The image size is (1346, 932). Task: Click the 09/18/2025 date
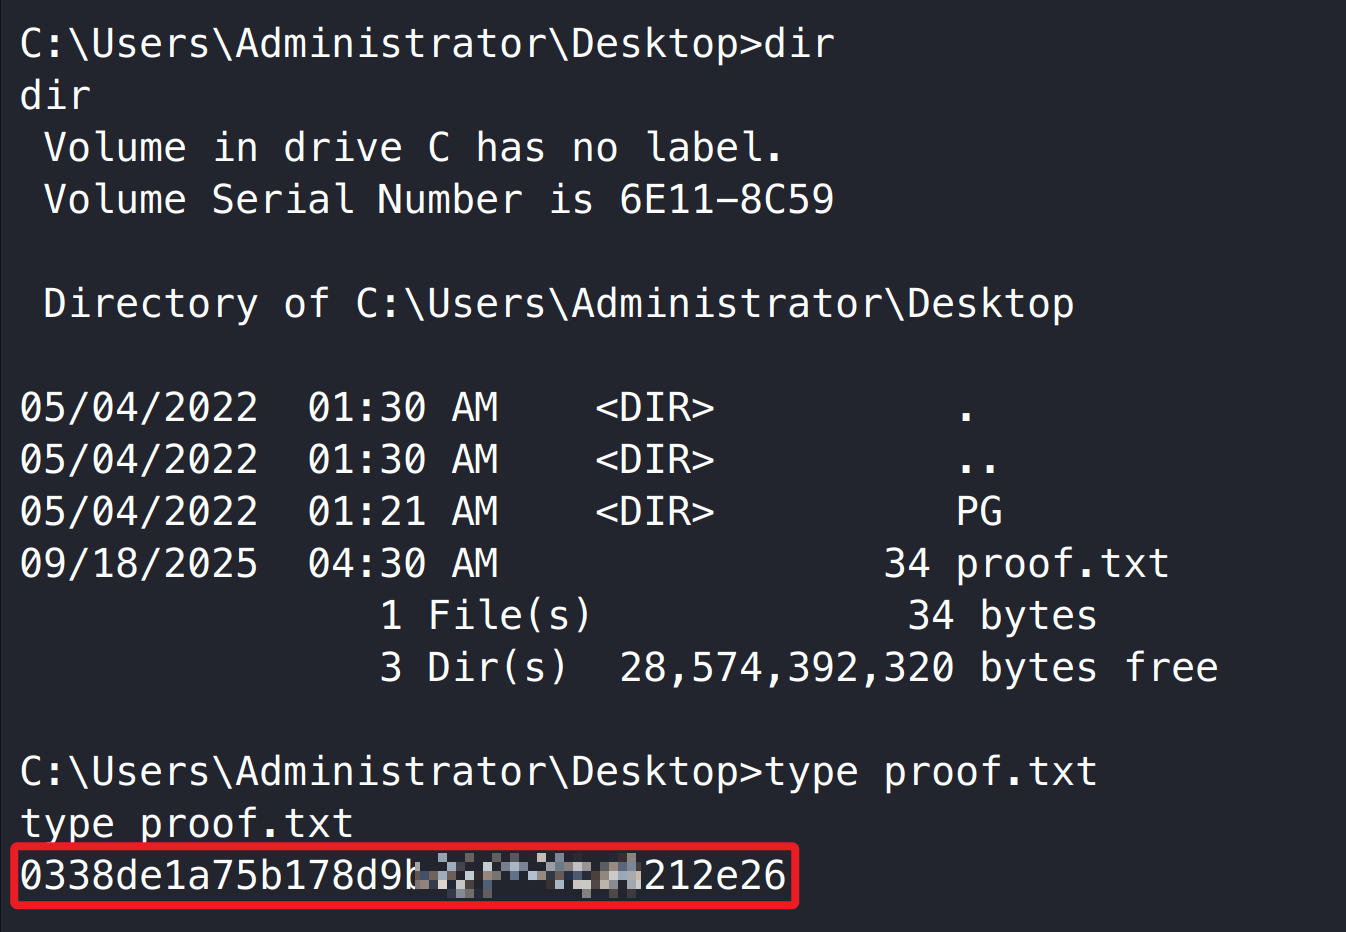click(139, 564)
